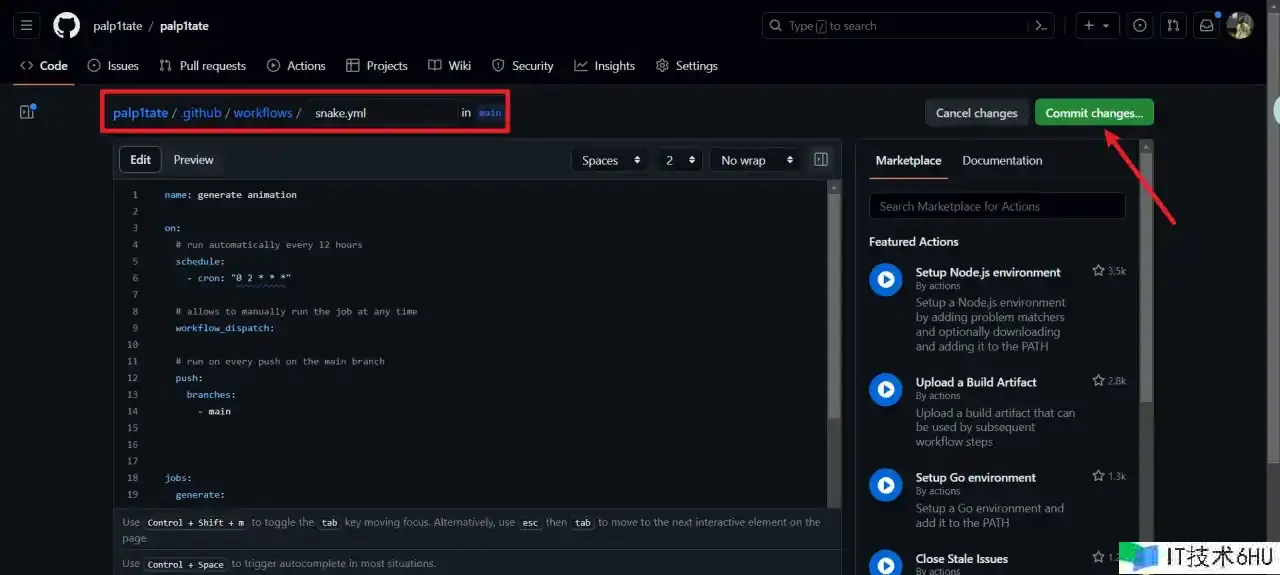Expand the file tree side panel
Viewport: 1280px width, 575px height.
(x=27, y=112)
